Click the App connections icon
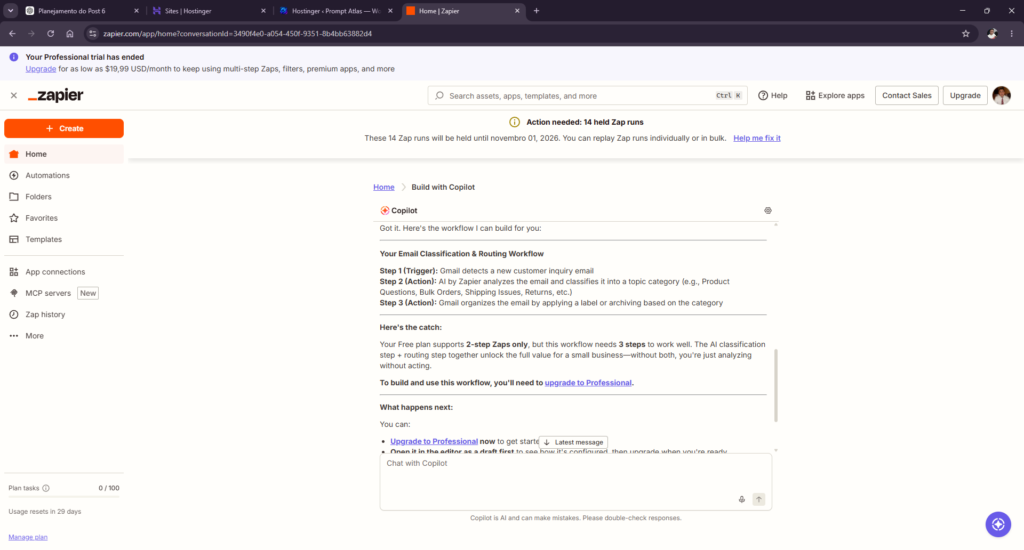The image size is (1024, 550). click(14, 272)
